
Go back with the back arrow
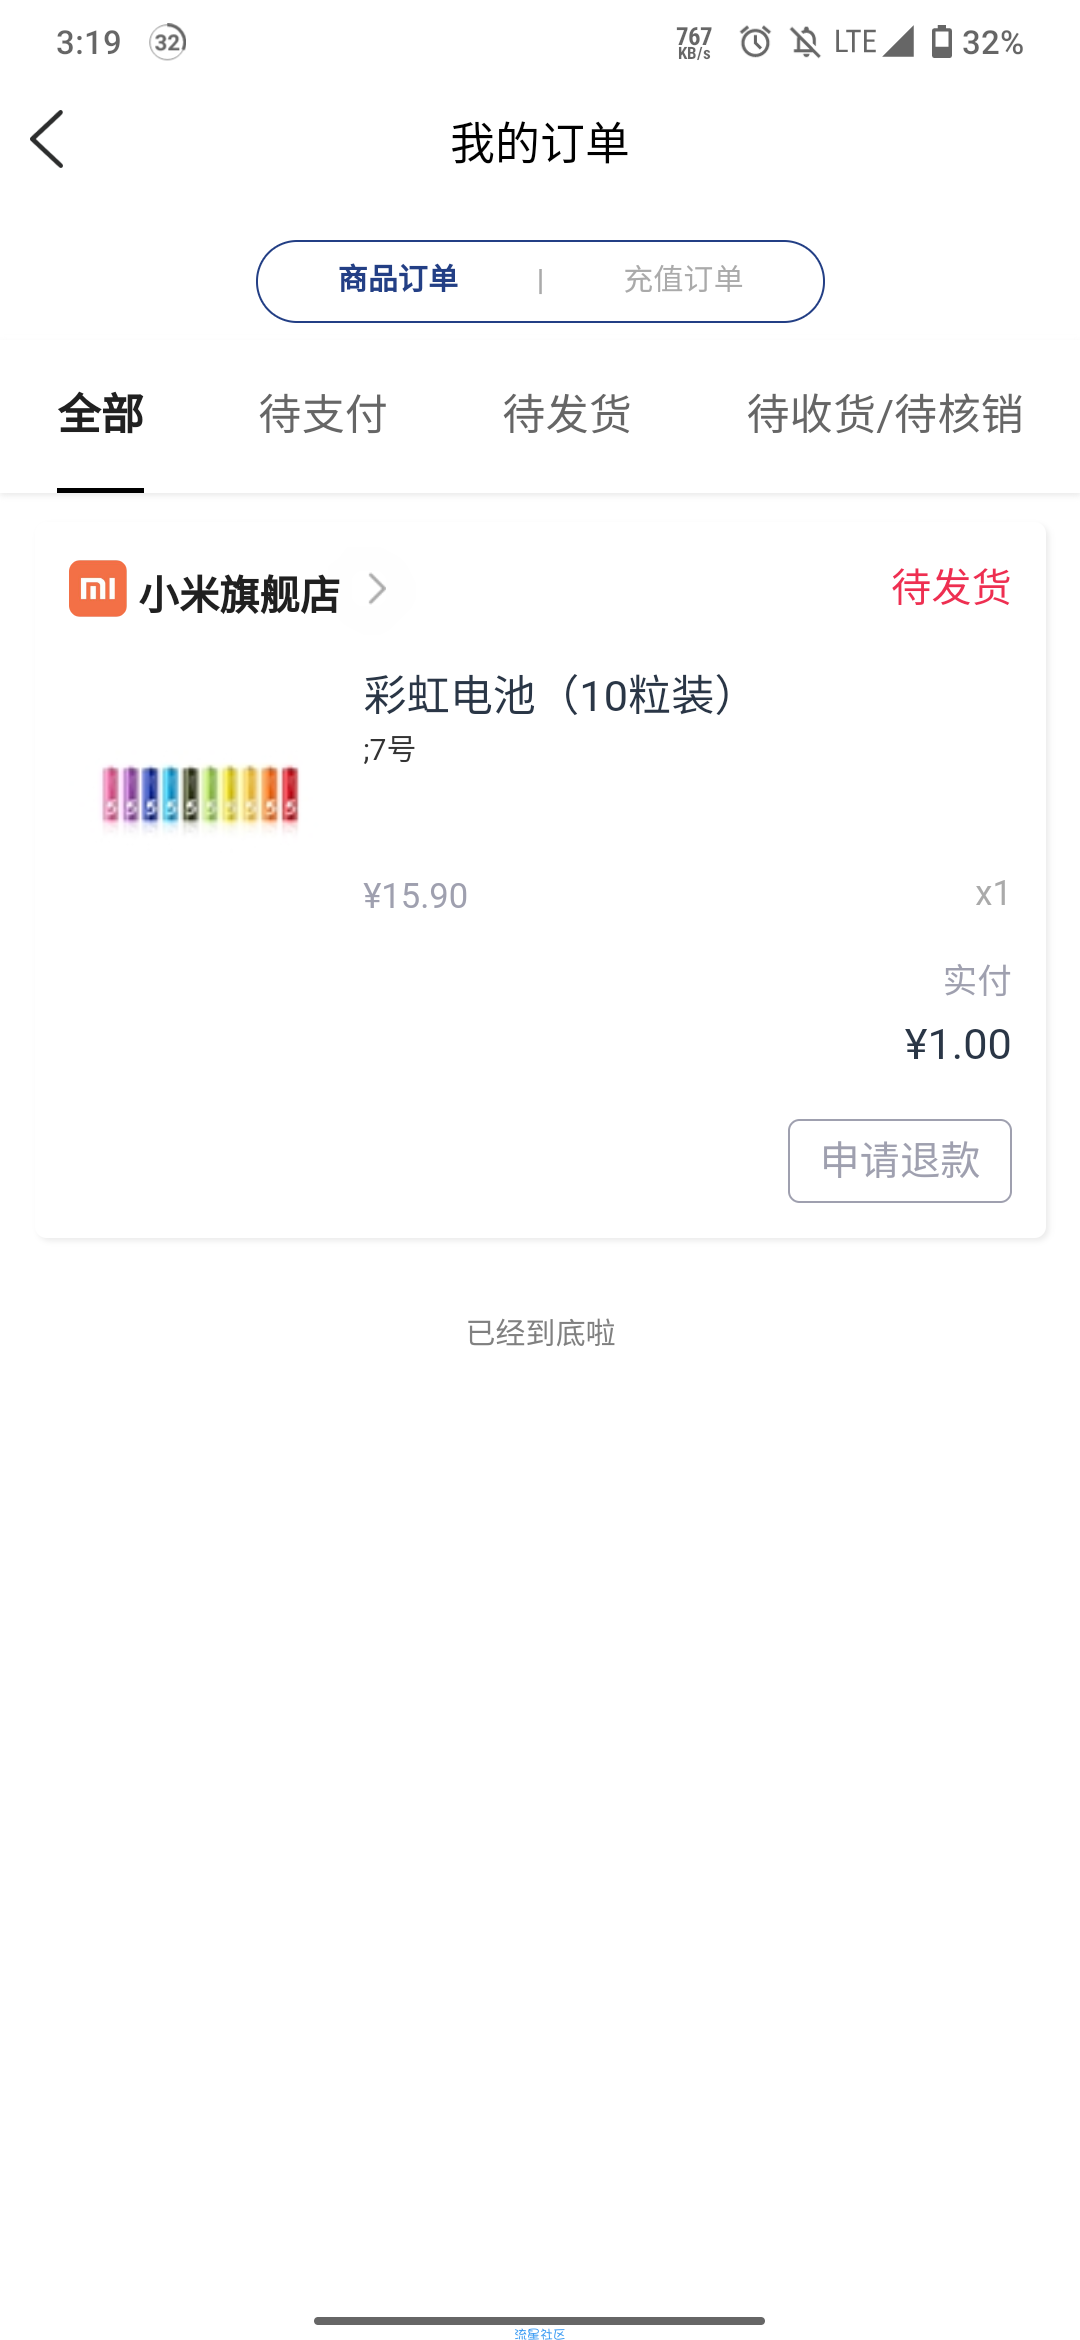[x=47, y=139]
